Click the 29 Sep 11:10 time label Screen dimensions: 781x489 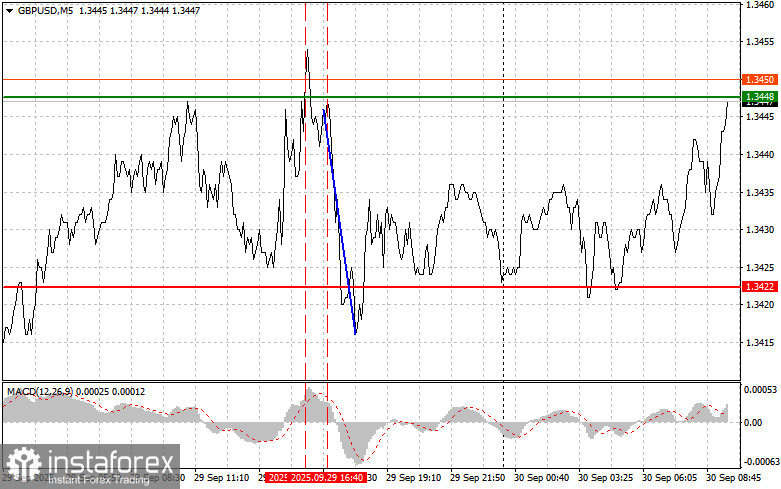point(222,478)
